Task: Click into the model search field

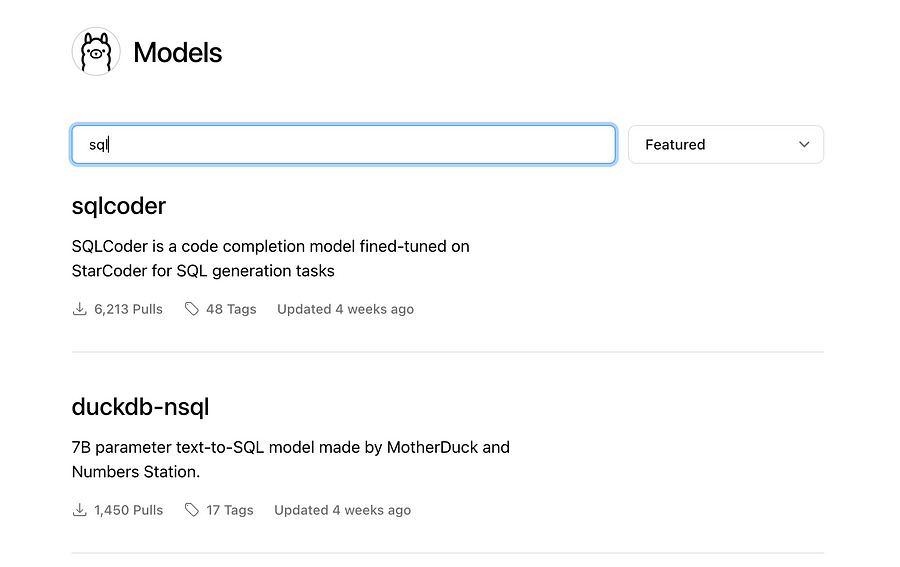Action: click(343, 144)
